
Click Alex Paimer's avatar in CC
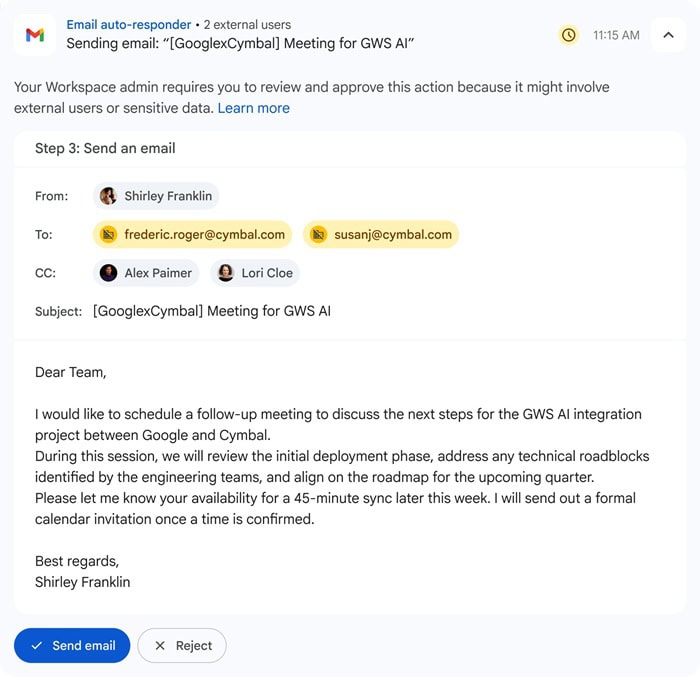(108, 272)
